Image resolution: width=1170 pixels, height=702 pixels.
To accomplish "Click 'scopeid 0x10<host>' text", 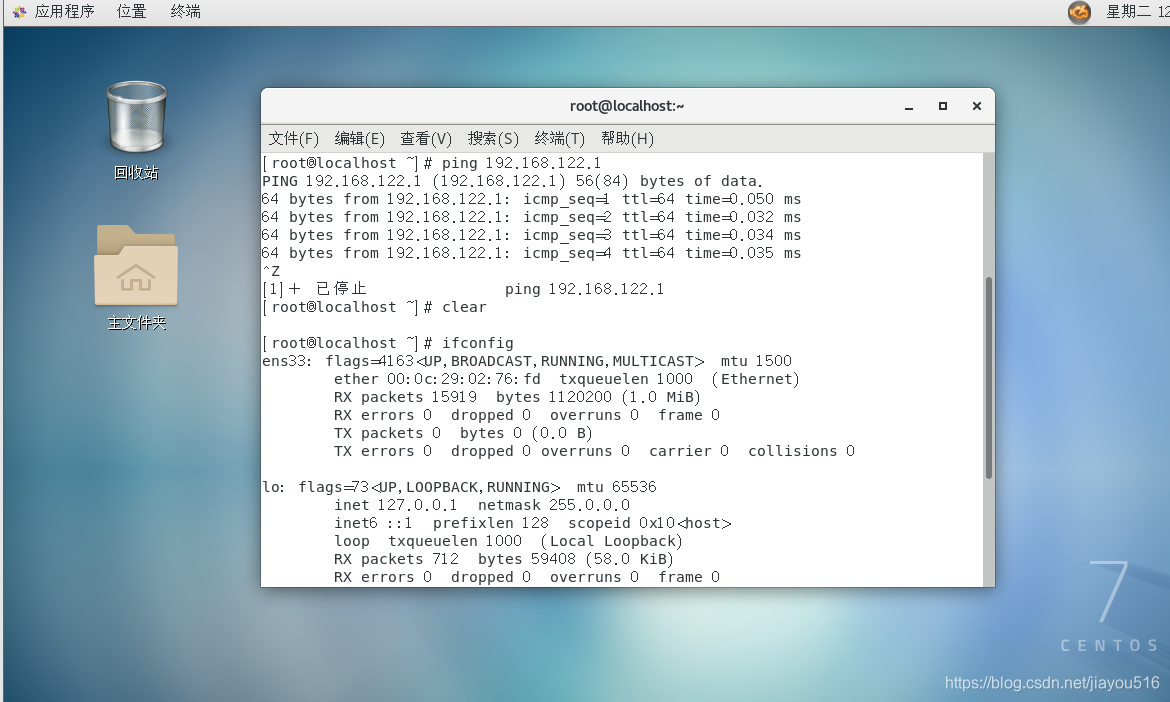I will (x=650, y=523).
